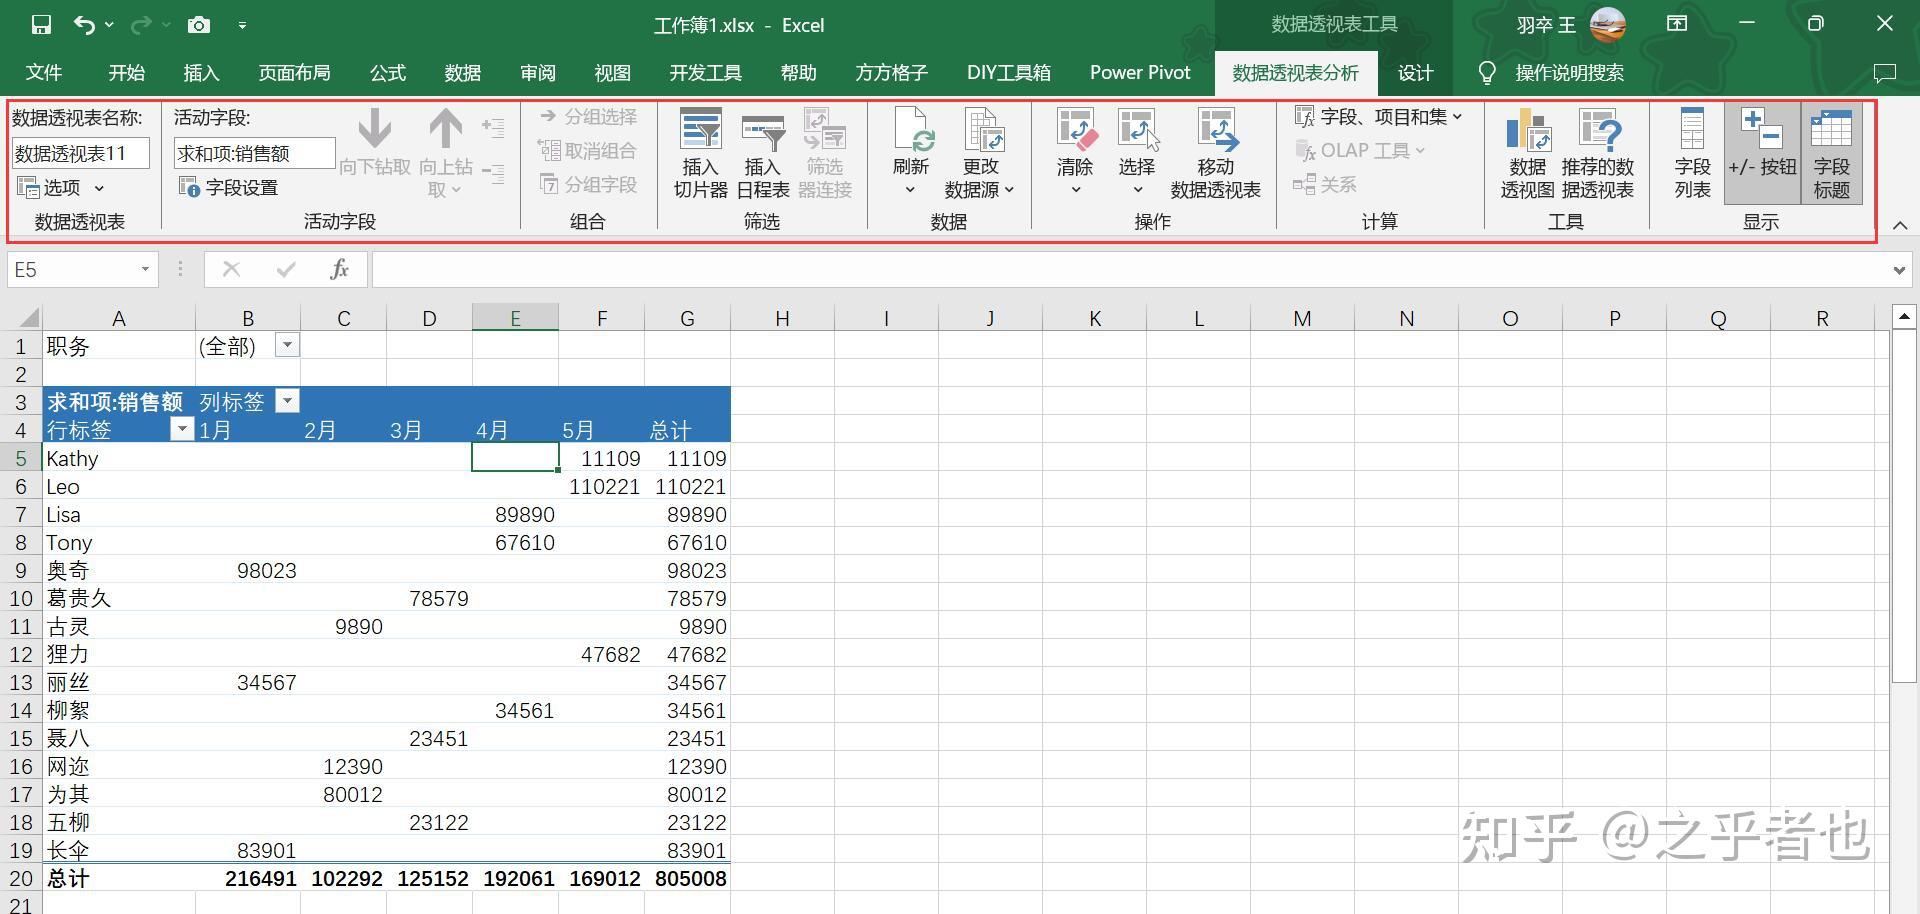Toggle the +/- 按钮 display
This screenshot has height=914, width=1920.
coord(1761,150)
